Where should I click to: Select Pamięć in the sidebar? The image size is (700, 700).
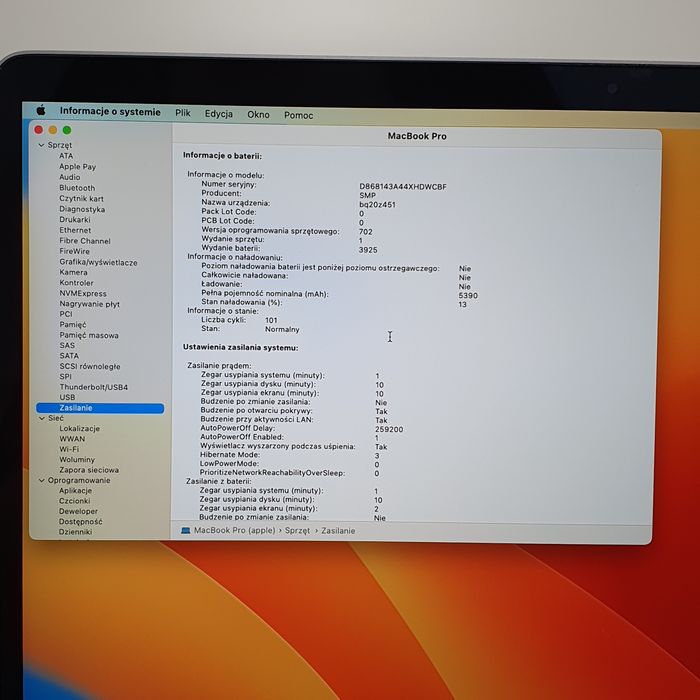coord(73,325)
